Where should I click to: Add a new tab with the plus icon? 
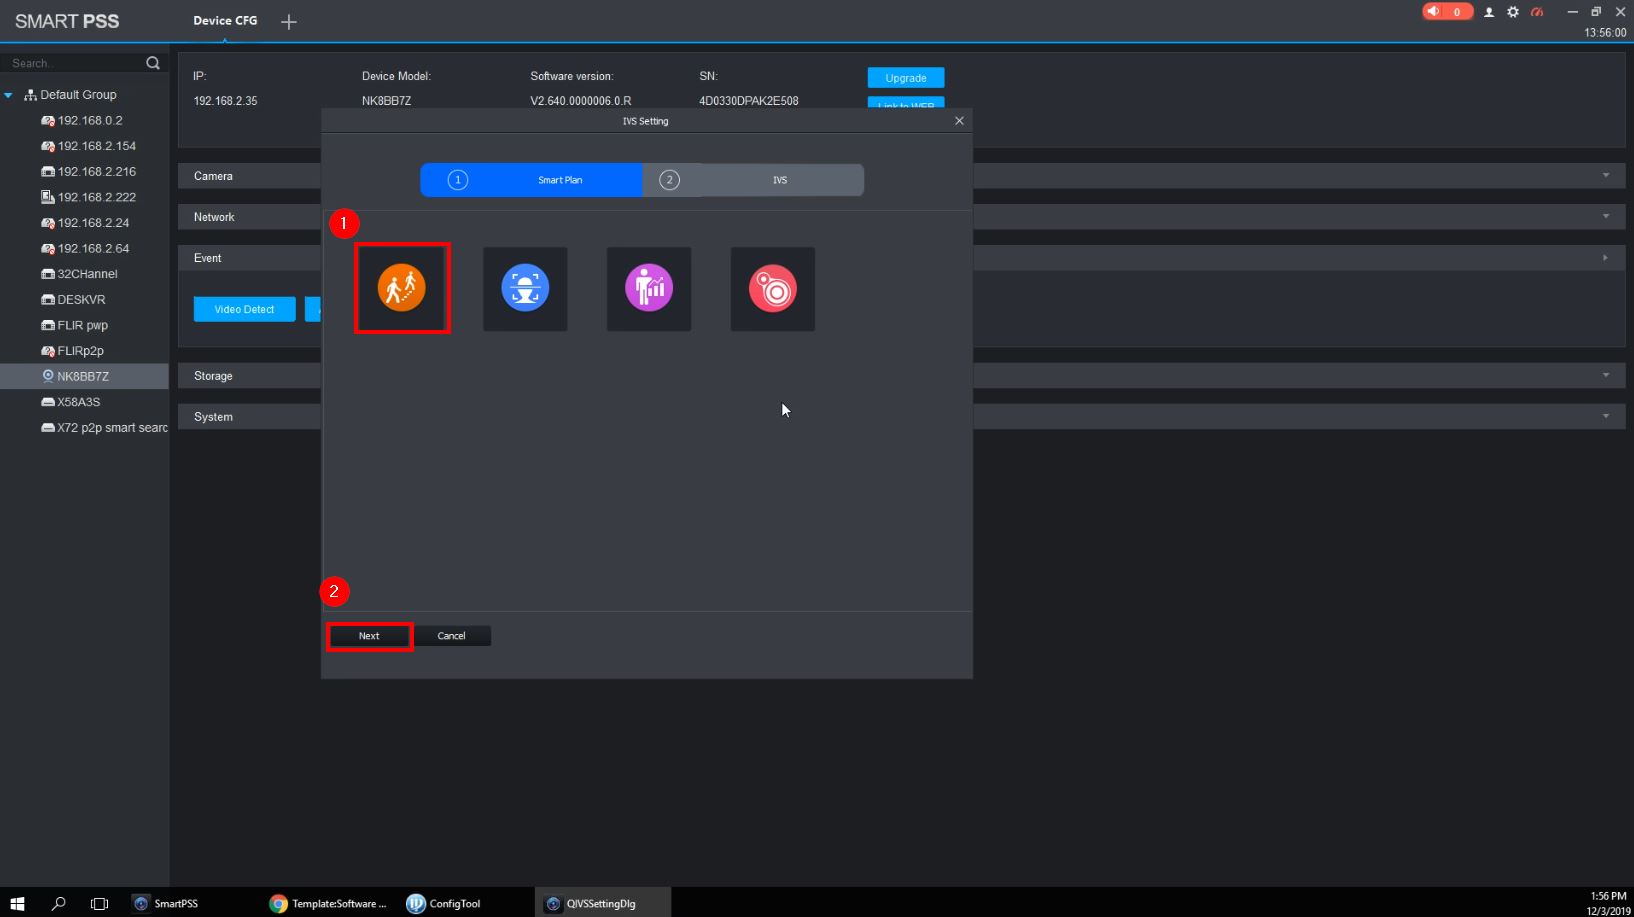[x=289, y=22]
